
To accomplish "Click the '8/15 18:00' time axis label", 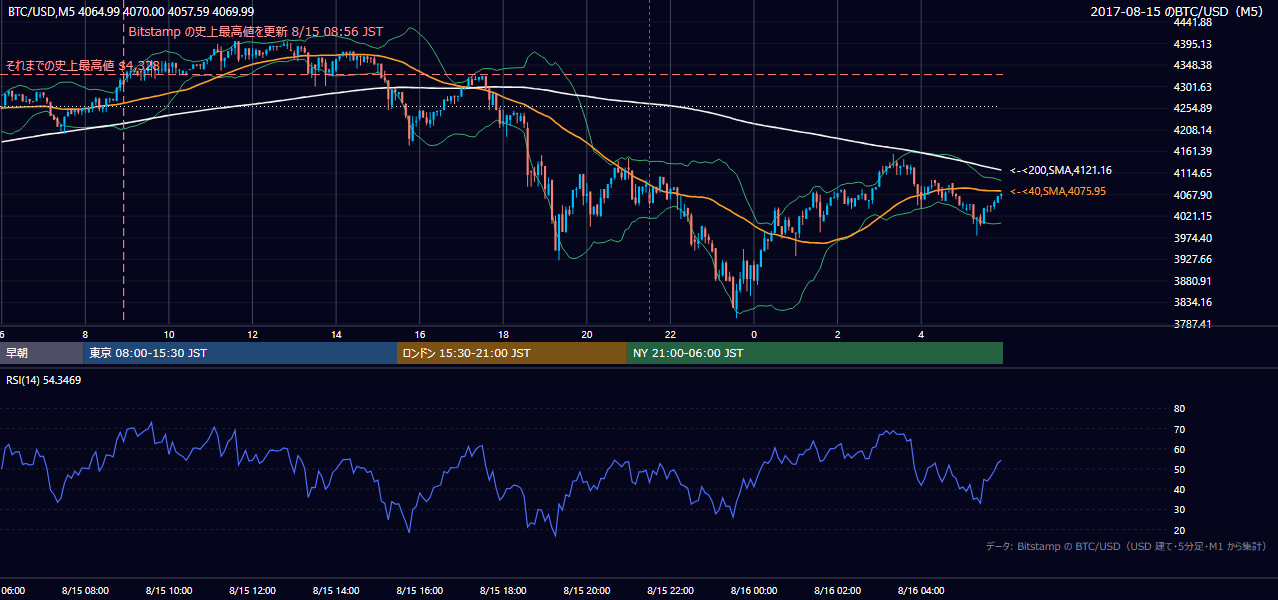I will (503, 591).
